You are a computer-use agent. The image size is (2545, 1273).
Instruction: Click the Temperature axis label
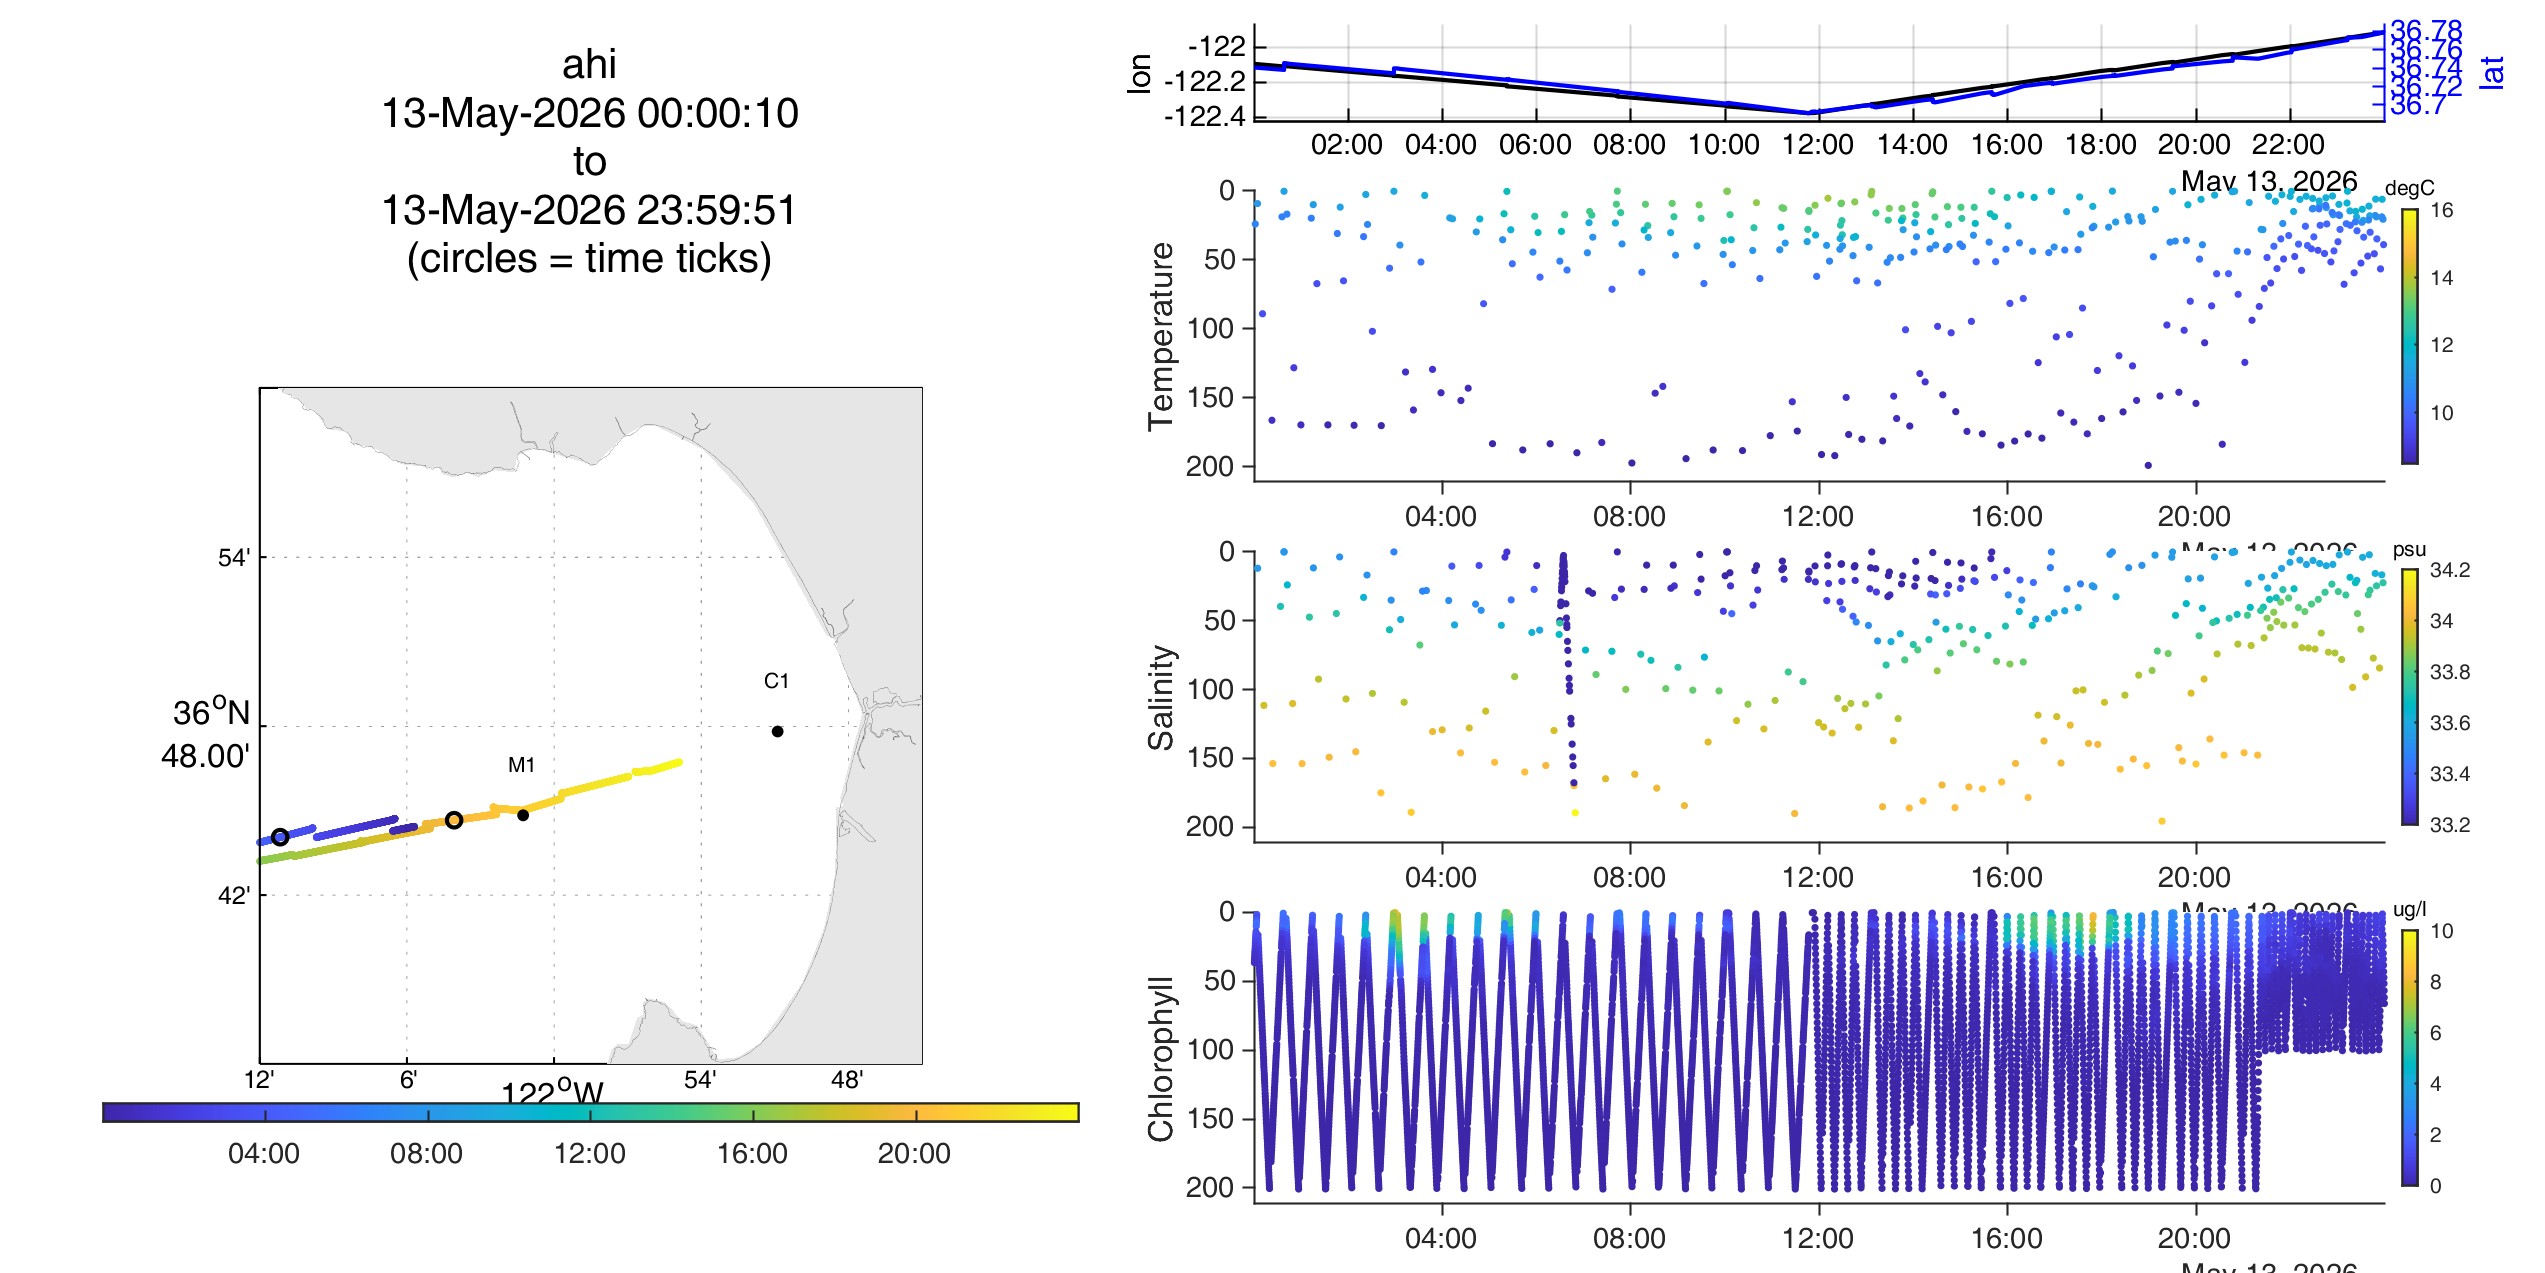point(1161,336)
